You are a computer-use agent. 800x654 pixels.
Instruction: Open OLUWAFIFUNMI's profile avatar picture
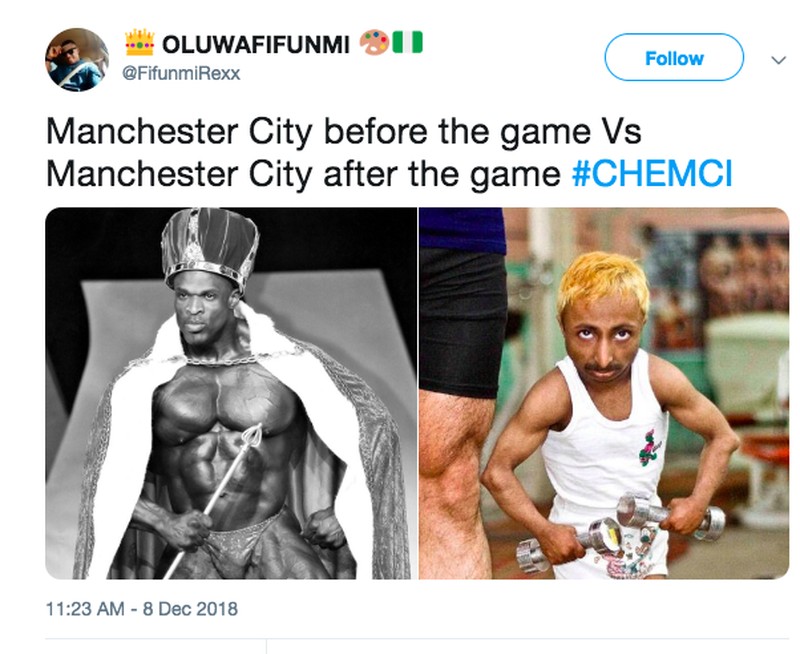click(77, 60)
